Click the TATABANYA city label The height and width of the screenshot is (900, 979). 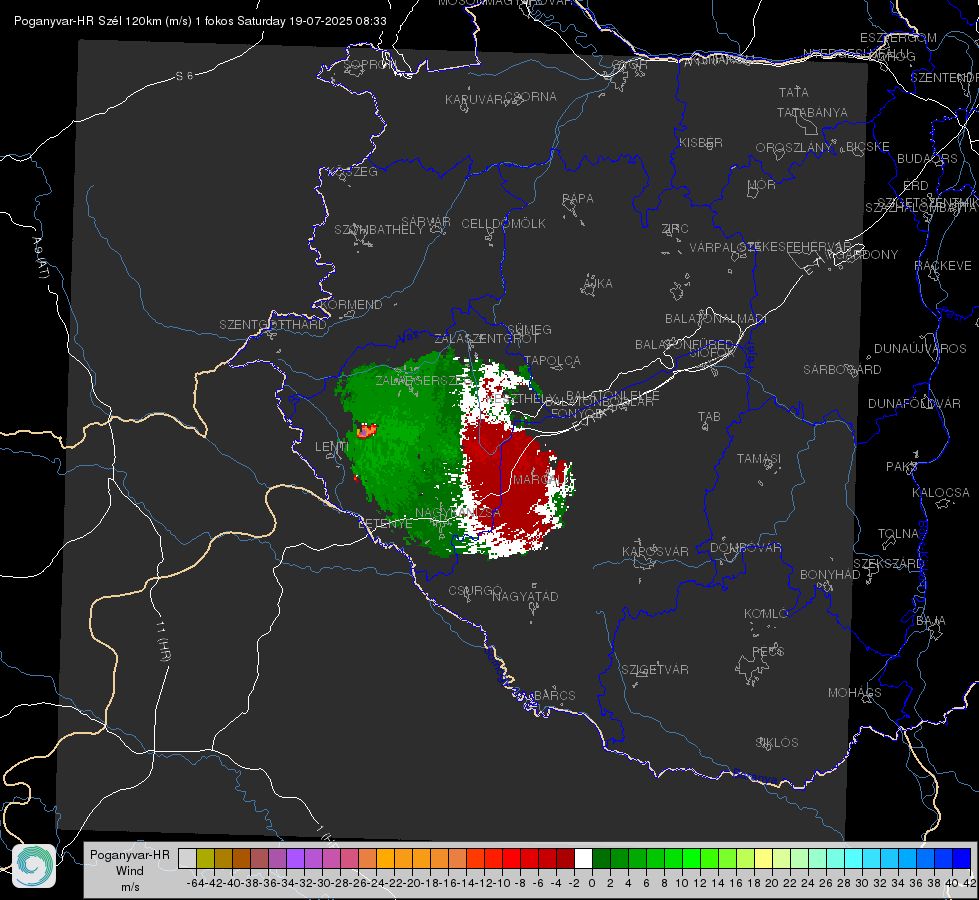pos(812,112)
